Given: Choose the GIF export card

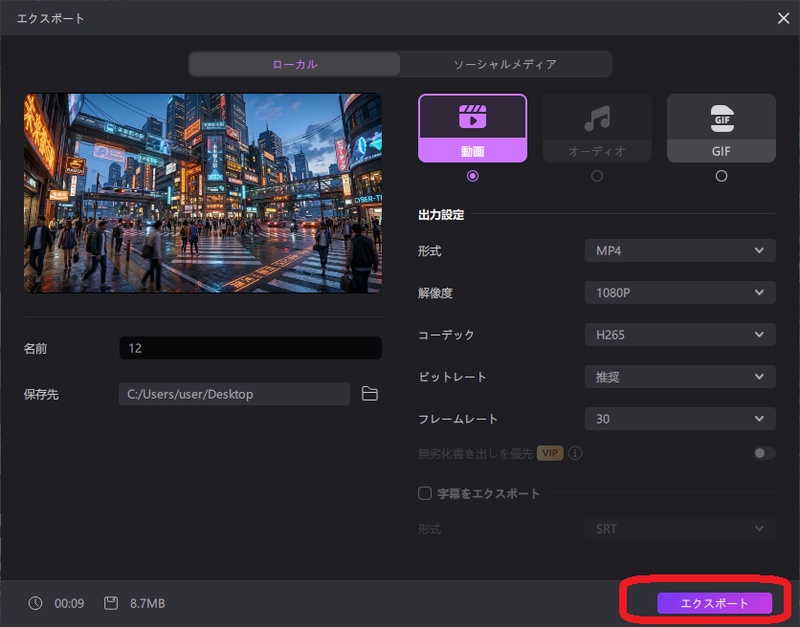Looking at the screenshot, I should point(721,128).
